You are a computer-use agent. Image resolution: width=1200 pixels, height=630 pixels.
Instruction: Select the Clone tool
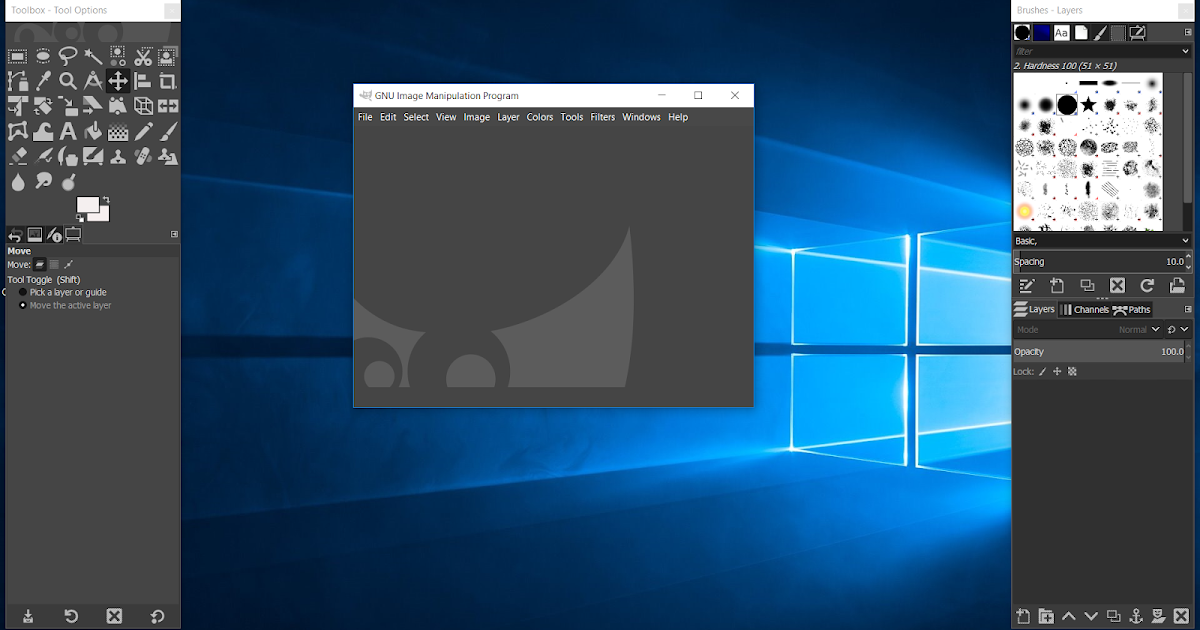click(x=117, y=156)
